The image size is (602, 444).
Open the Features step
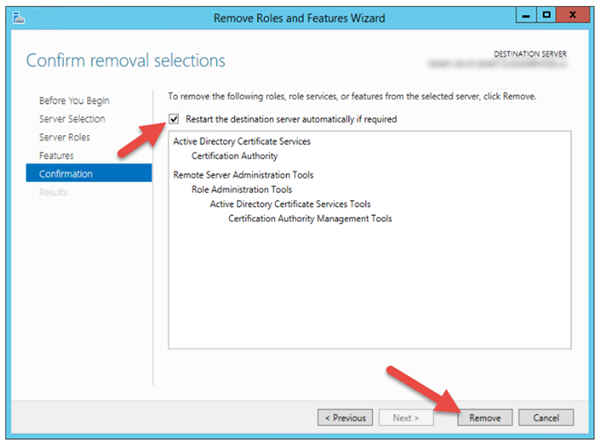click(56, 156)
